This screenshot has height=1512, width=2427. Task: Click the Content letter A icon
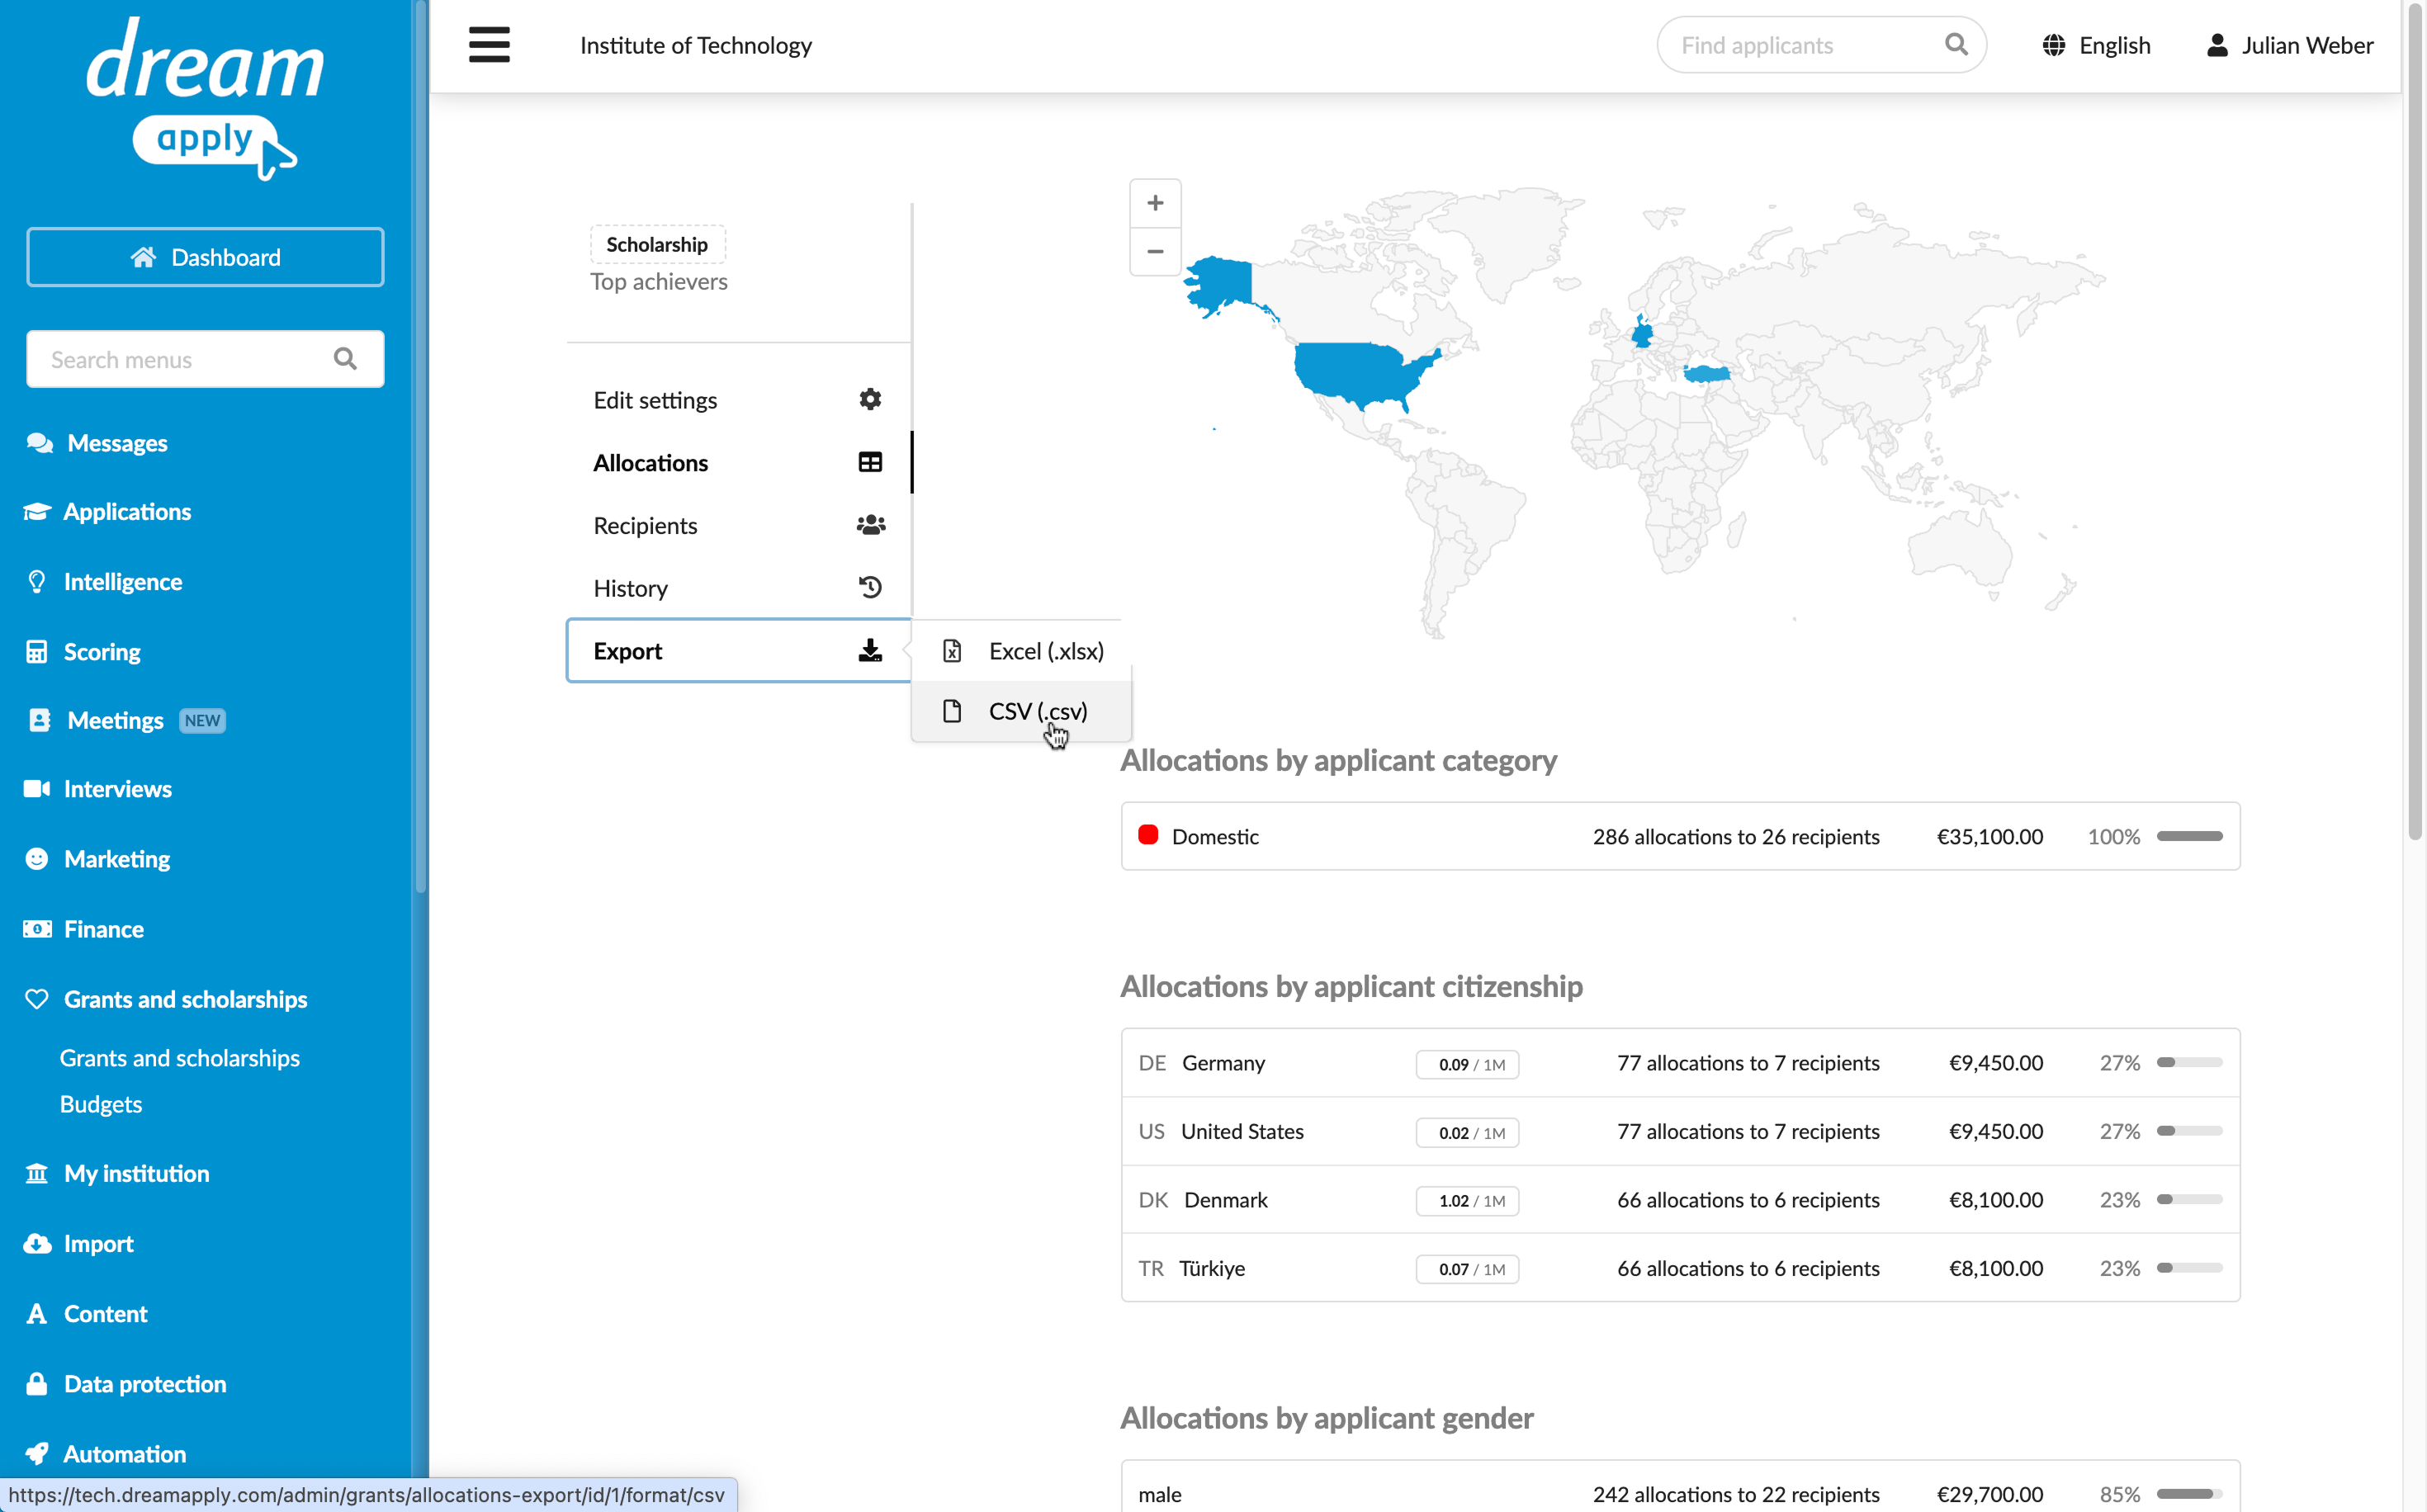pyautogui.click(x=37, y=1313)
